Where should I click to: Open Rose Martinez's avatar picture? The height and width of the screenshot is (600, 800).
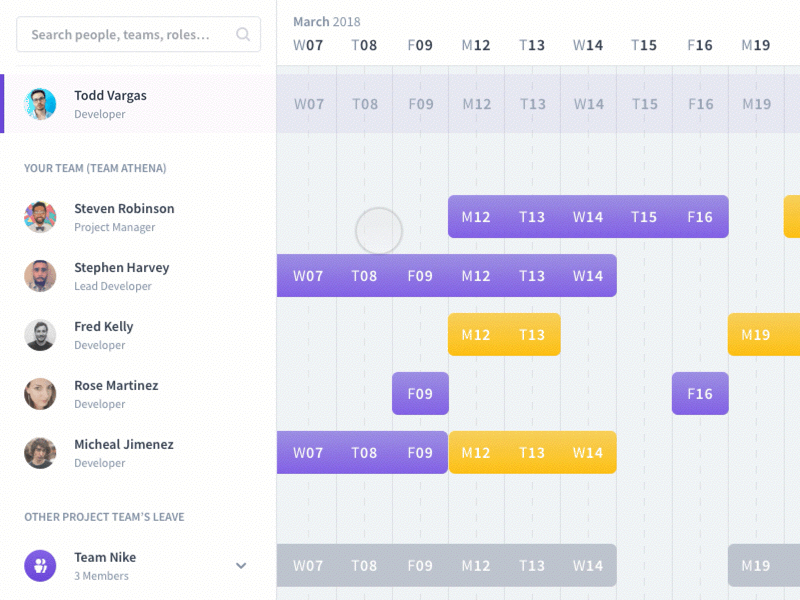tap(40, 394)
